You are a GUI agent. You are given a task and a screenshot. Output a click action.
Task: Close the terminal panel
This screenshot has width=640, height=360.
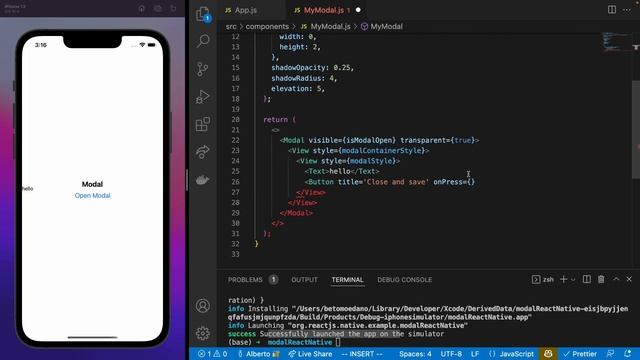click(x=629, y=279)
